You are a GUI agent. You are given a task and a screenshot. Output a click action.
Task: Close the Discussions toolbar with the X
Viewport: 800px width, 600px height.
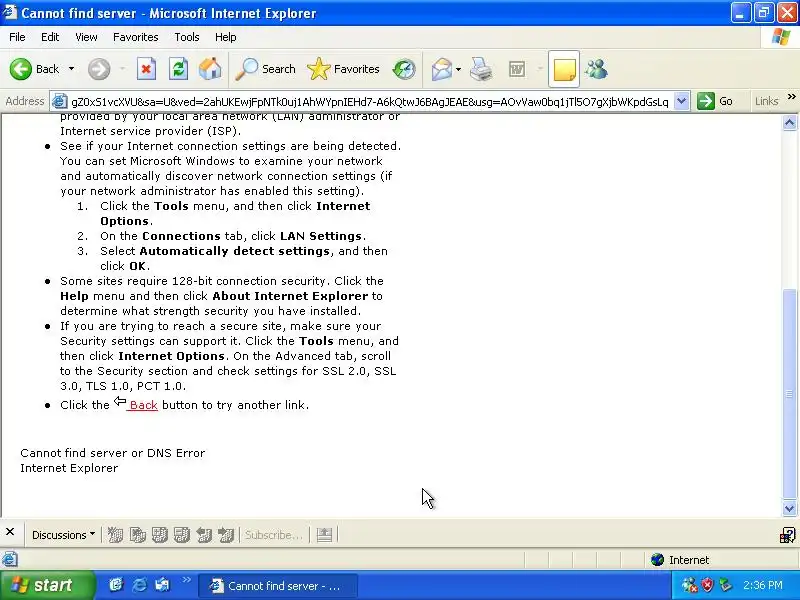click(x=10, y=532)
